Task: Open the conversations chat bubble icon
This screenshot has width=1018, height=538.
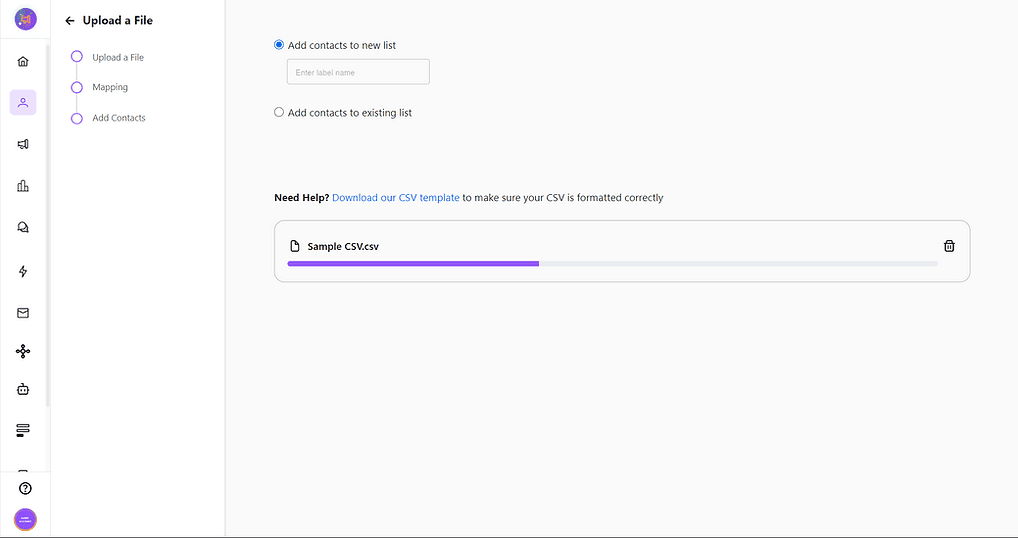Action: click(23, 227)
